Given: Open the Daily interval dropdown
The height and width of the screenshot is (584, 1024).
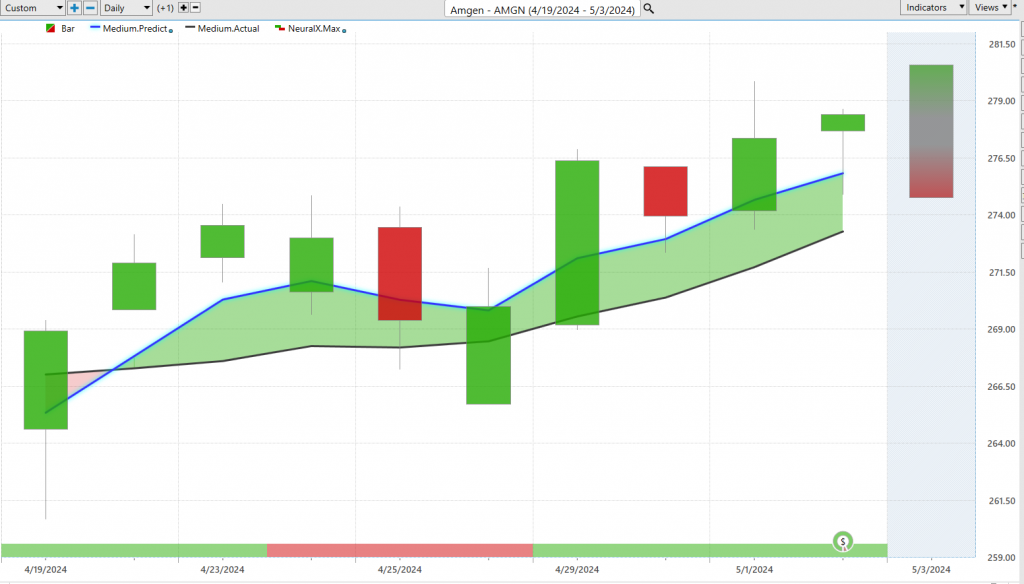Looking at the screenshot, I should coord(127,8).
